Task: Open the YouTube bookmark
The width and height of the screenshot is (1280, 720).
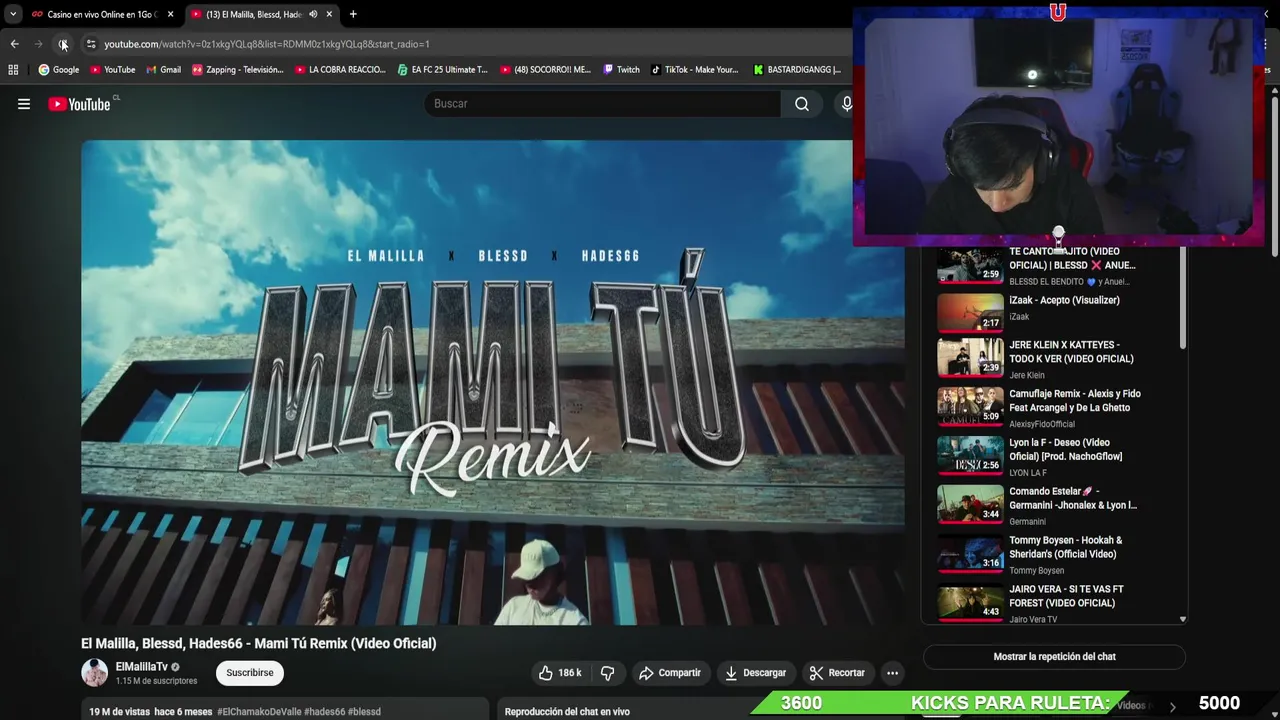Action: click(112, 70)
